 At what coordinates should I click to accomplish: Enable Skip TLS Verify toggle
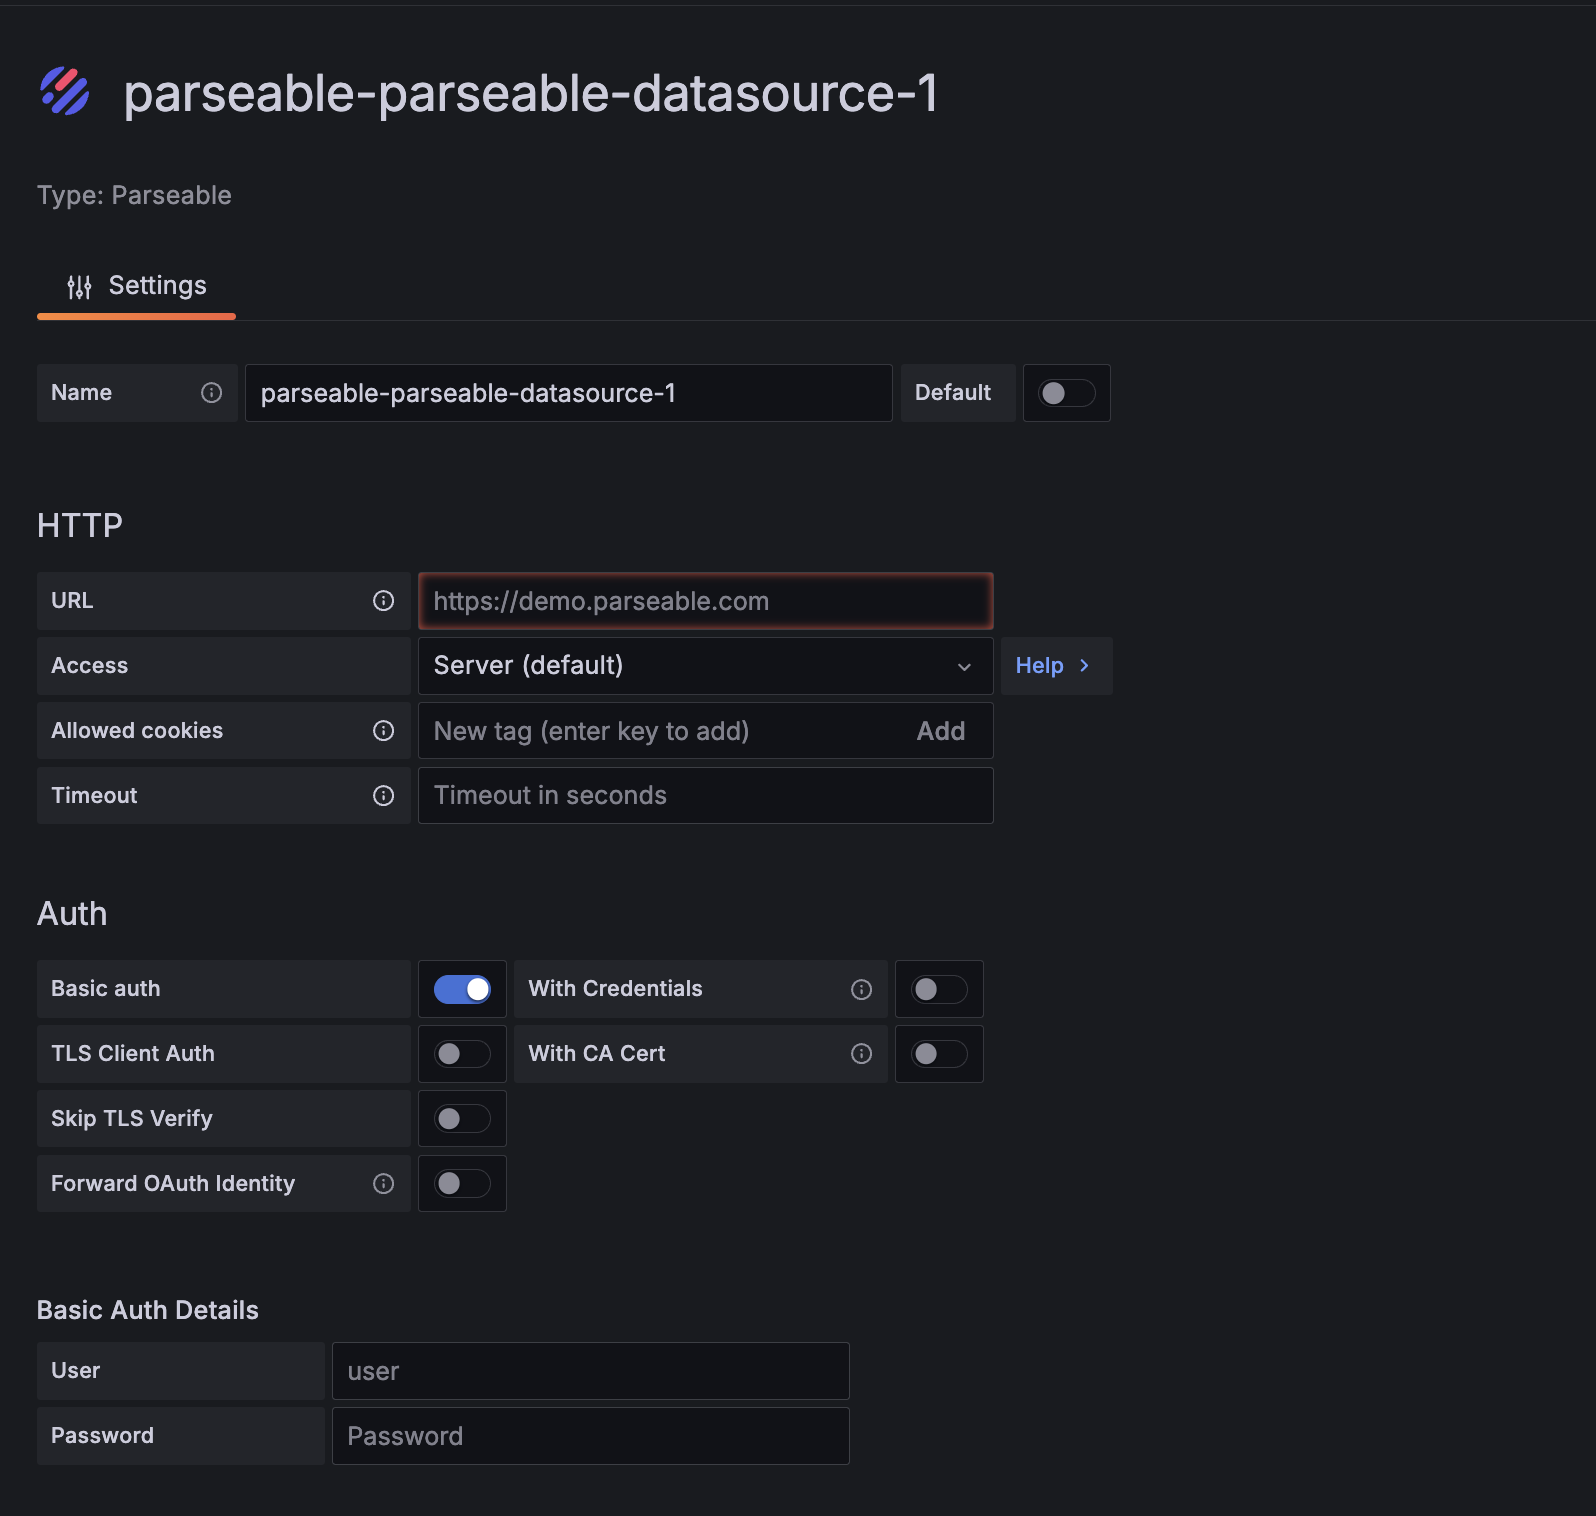tap(462, 1119)
